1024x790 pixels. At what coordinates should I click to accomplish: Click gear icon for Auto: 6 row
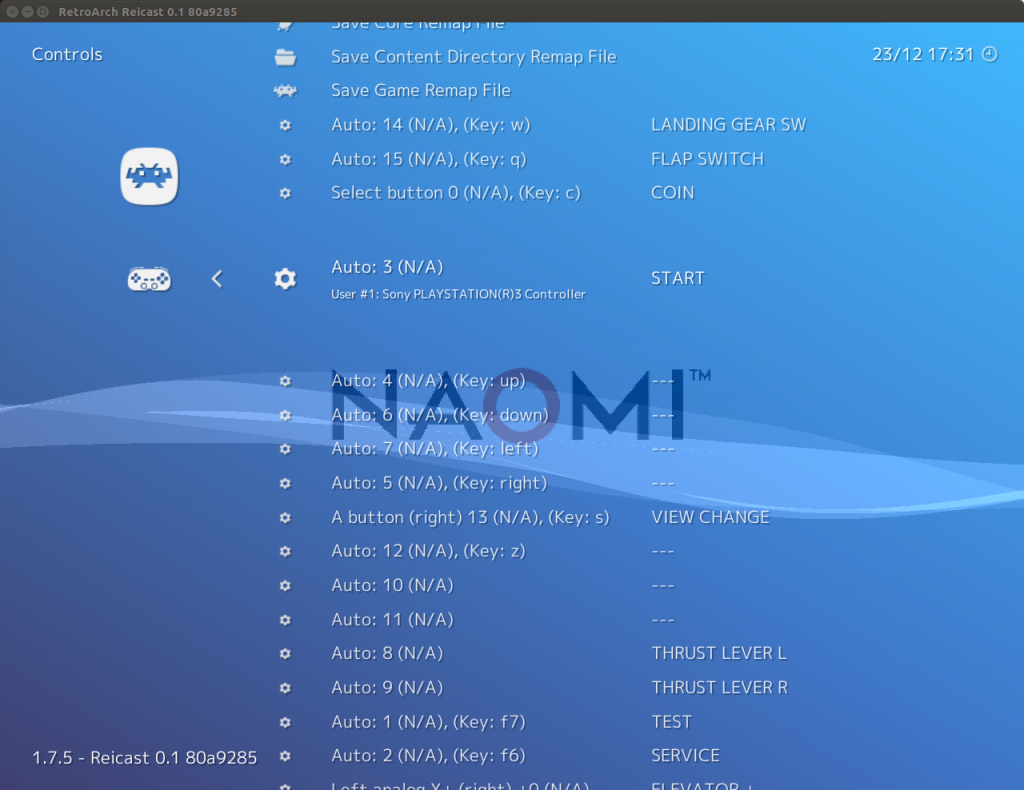tap(285, 415)
